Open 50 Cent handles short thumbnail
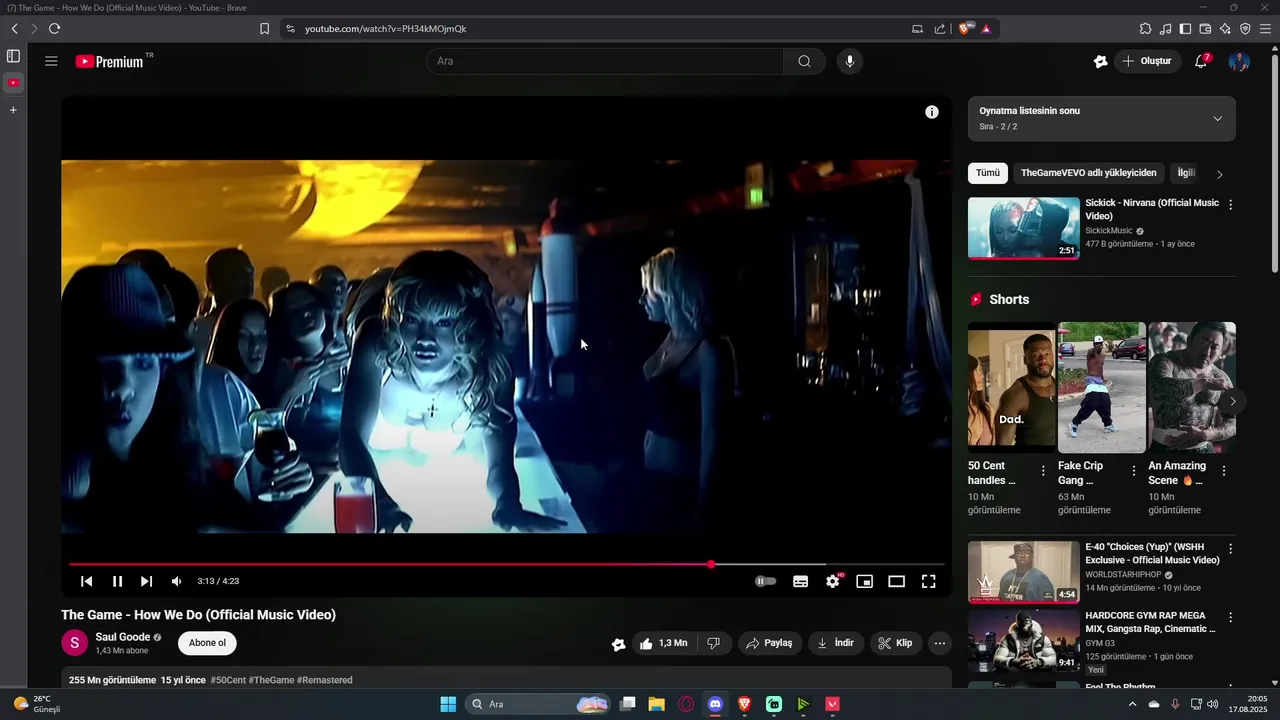The height and width of the screenshot is (720, 1280). (1011, 388)
